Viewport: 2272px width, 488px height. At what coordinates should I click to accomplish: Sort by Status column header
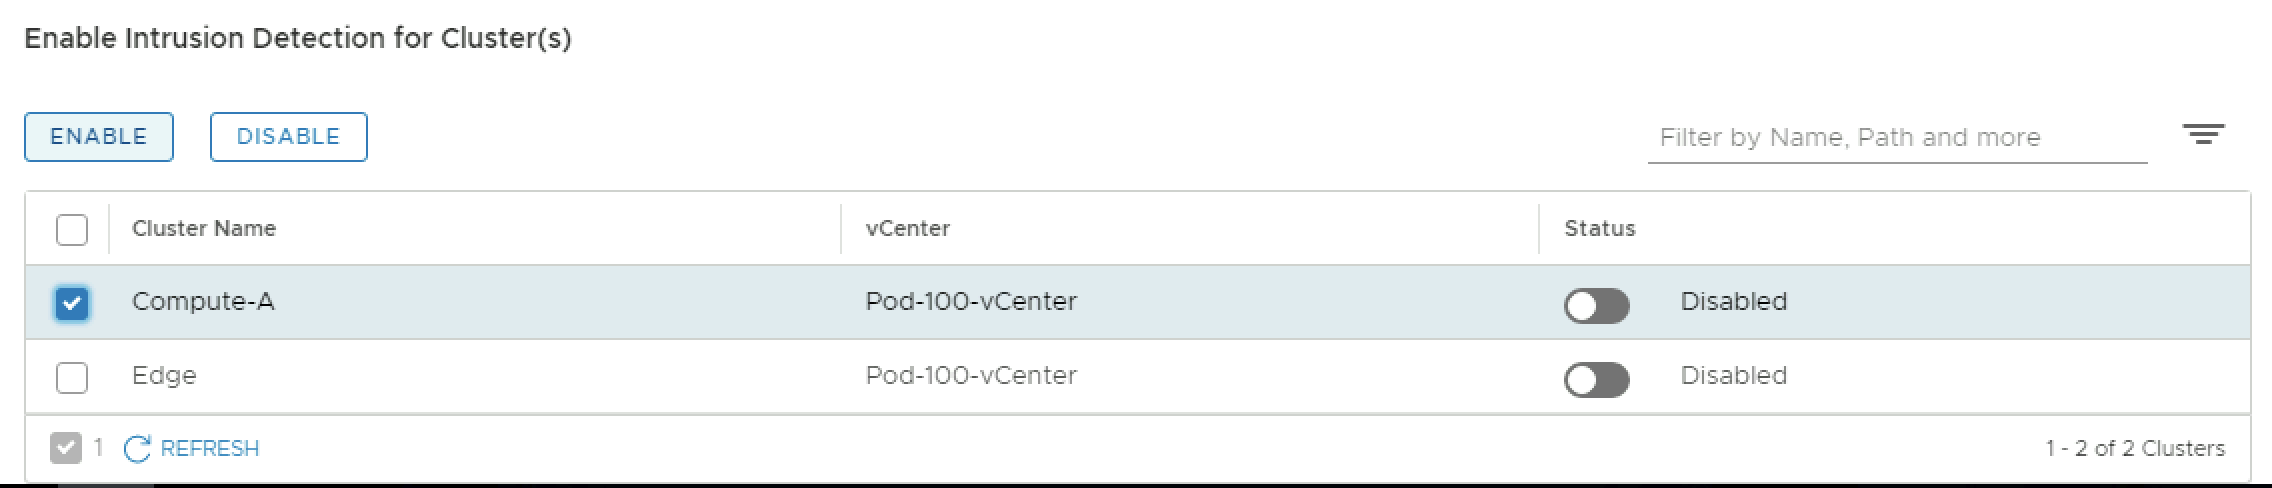1599,229
